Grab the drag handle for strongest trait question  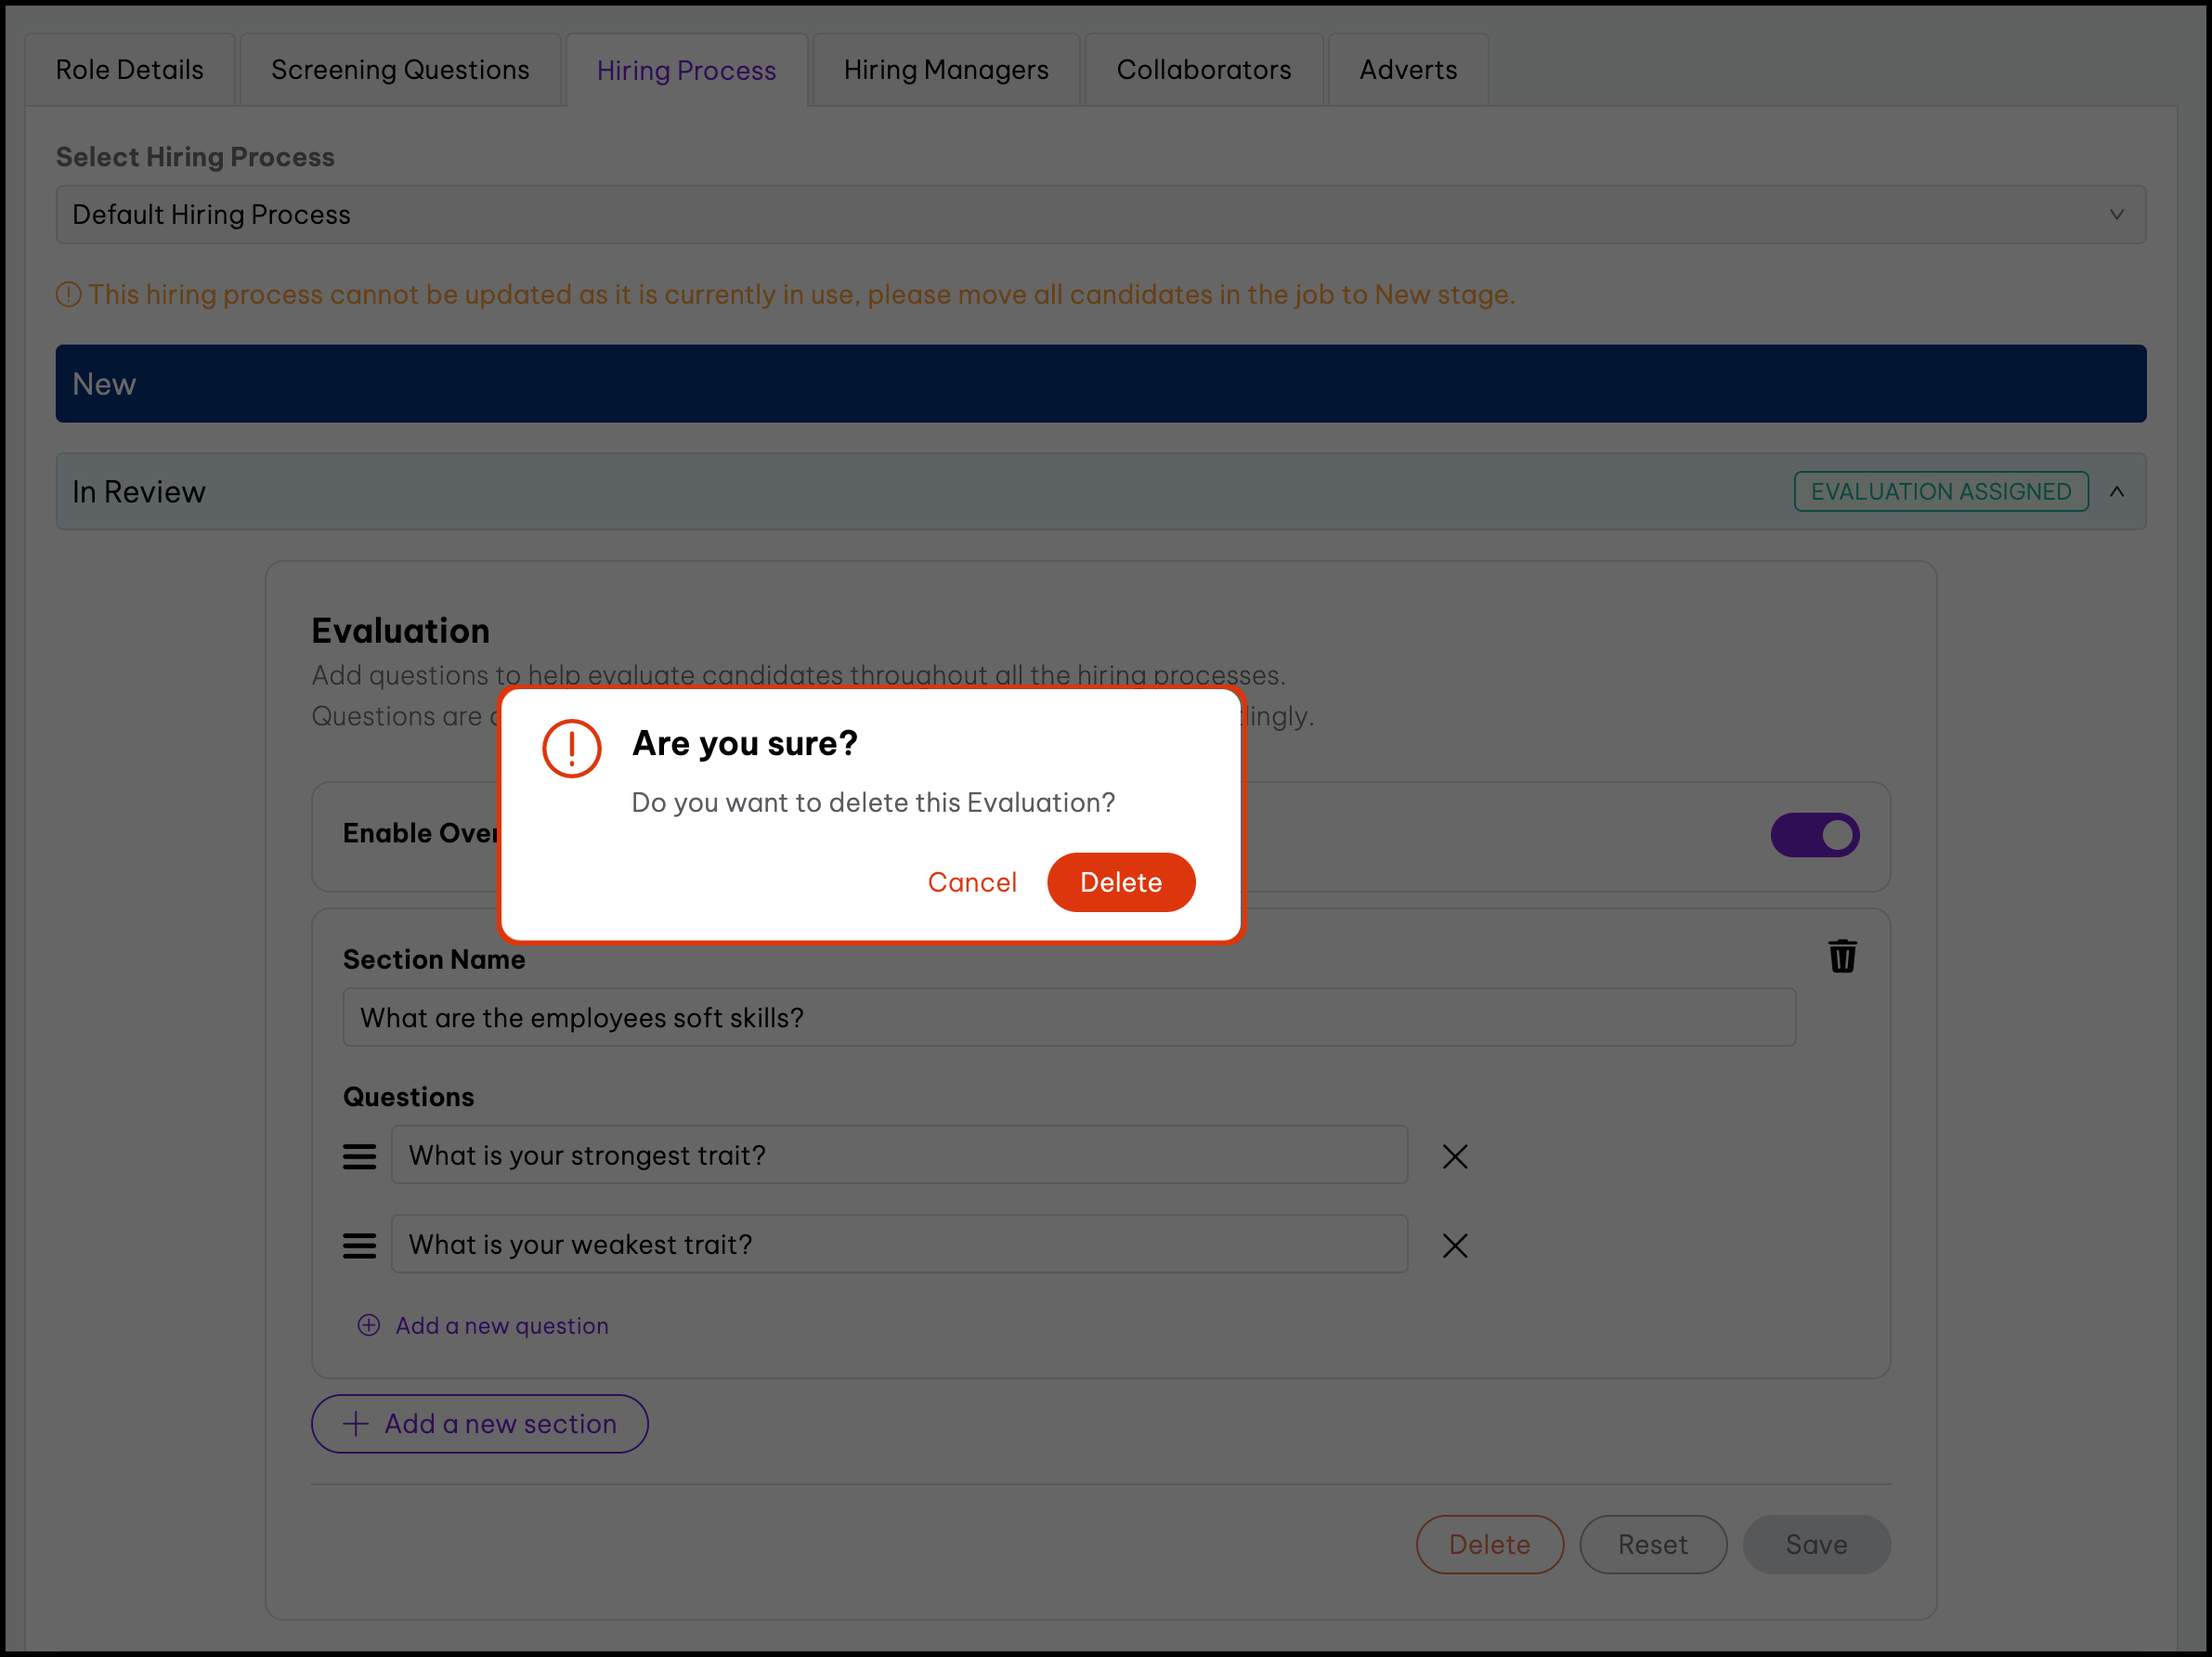[360, 1157]
